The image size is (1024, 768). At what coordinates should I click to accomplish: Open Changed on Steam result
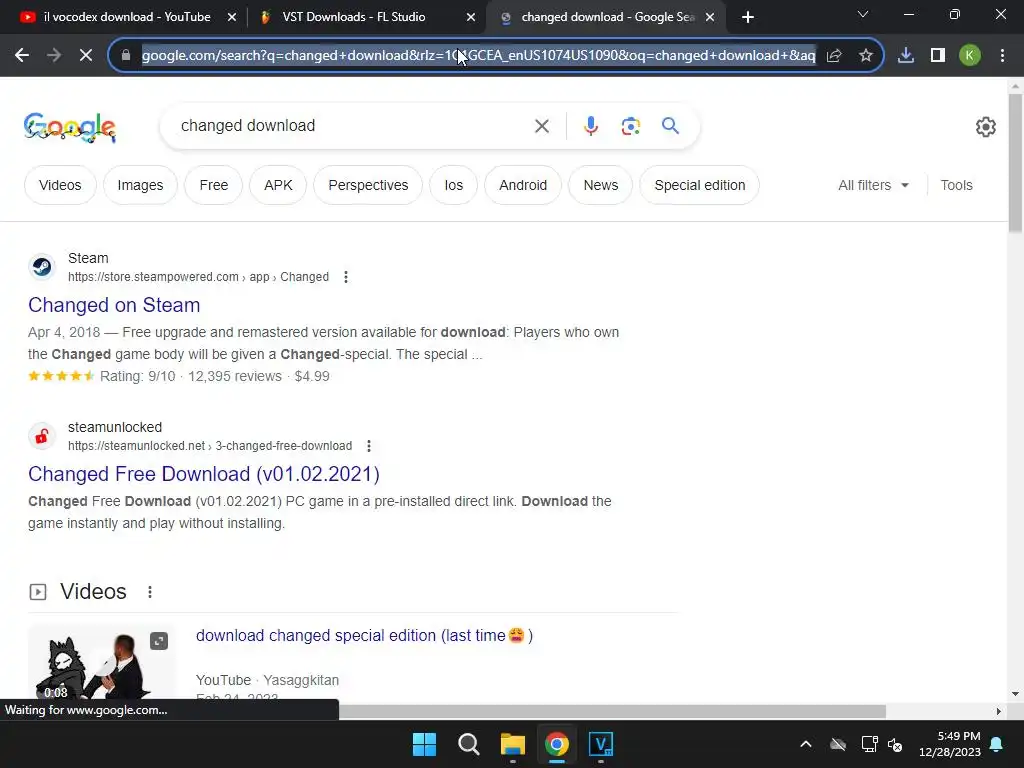(114, 305)
